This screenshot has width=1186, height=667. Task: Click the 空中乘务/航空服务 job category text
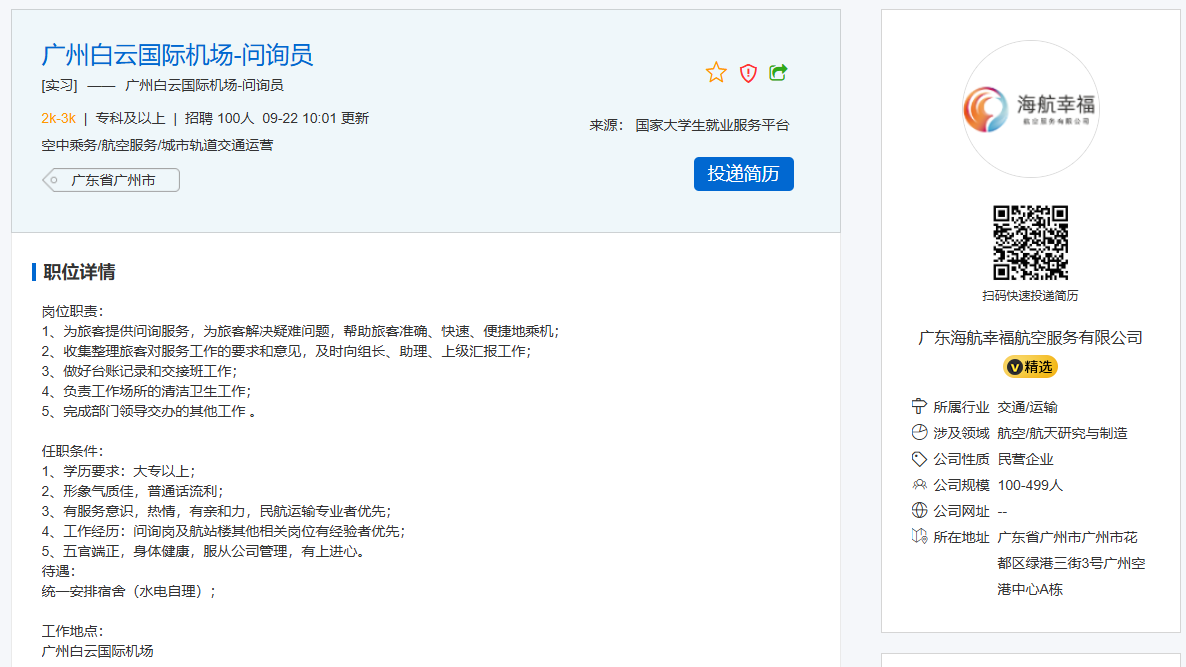tap(157, 145)
